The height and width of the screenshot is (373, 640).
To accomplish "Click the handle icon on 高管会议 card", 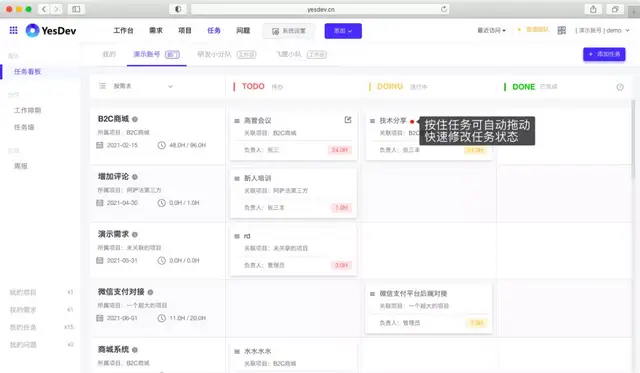I will point(237,121).
